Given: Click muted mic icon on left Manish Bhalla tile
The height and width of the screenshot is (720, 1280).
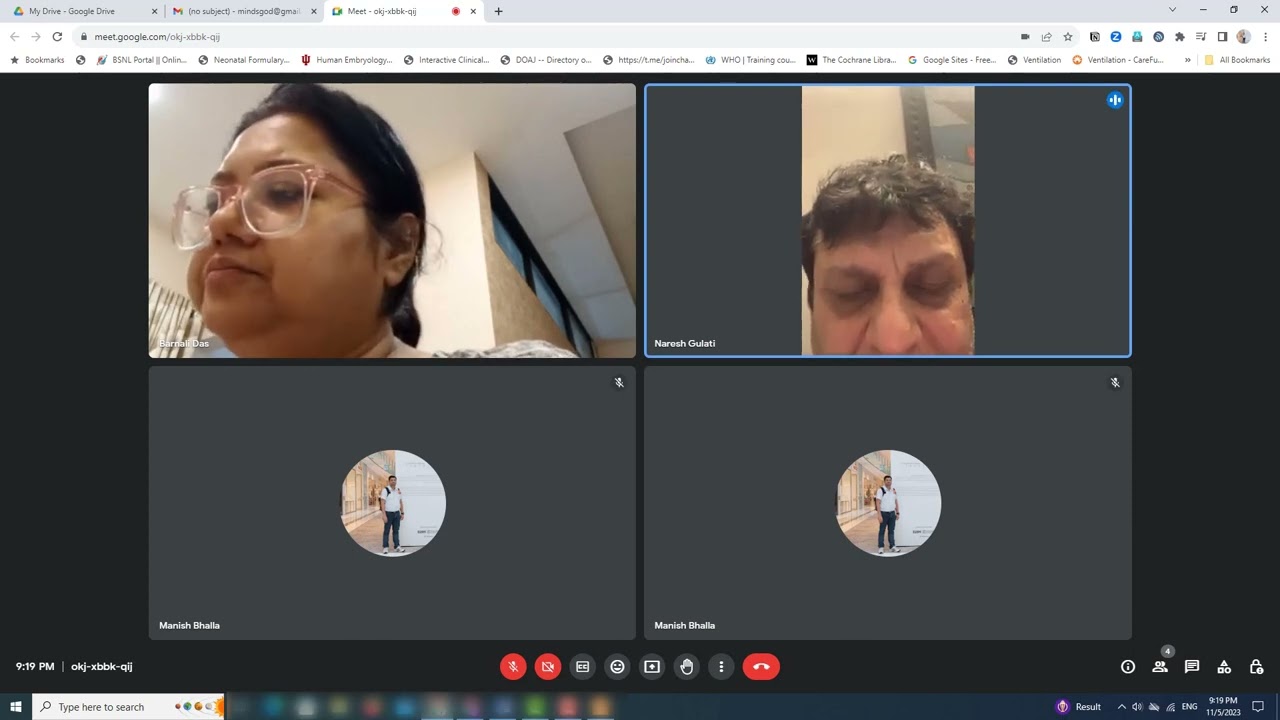Looking at the screenshot, I should pyautogui.click(x=619, y=383).
